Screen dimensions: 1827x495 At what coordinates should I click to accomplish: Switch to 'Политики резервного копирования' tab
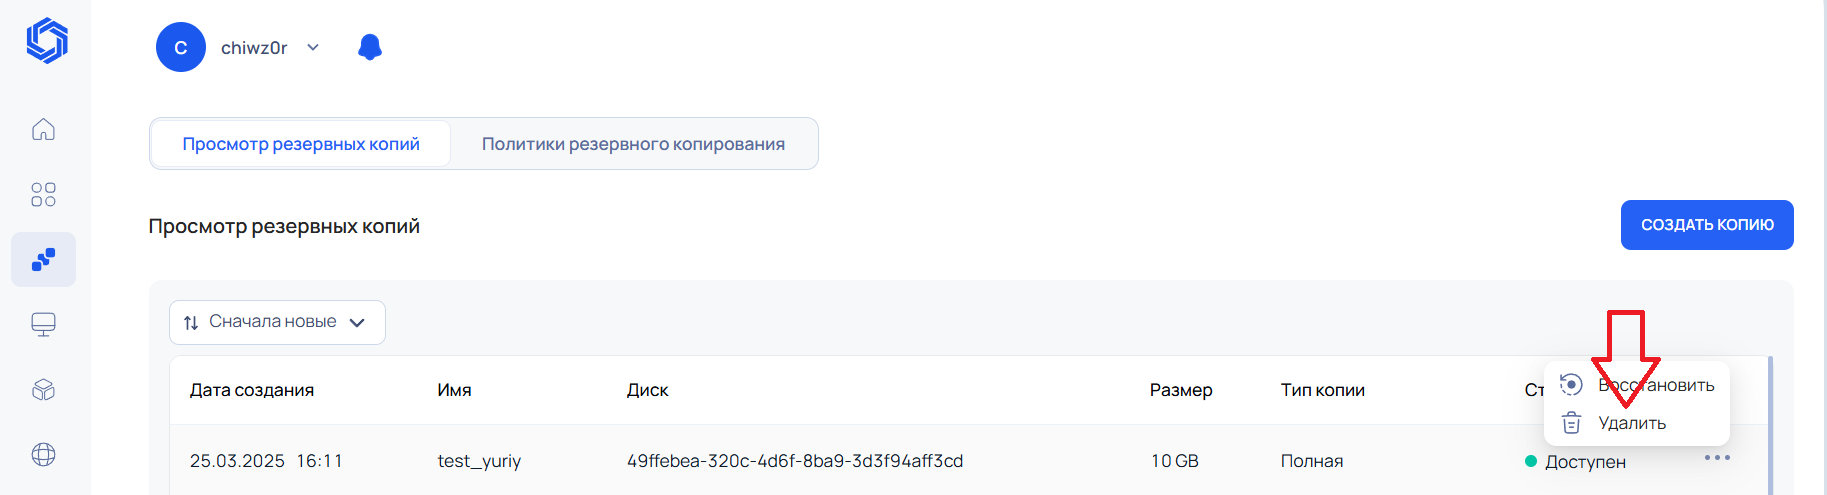point(633,144)
